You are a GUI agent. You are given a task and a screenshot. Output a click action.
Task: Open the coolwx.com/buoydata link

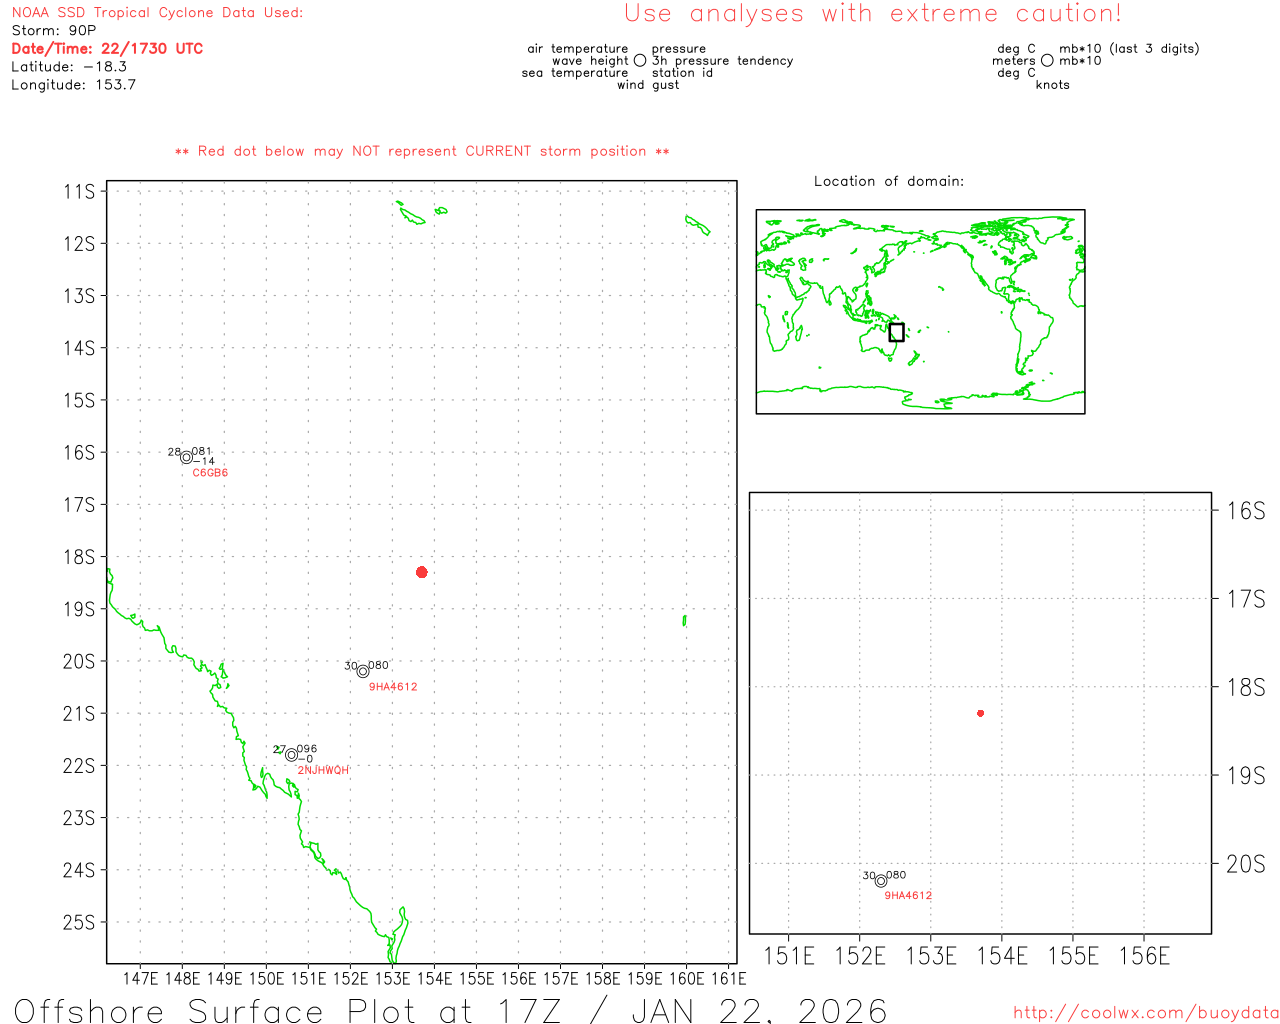click(1145, 1013)
